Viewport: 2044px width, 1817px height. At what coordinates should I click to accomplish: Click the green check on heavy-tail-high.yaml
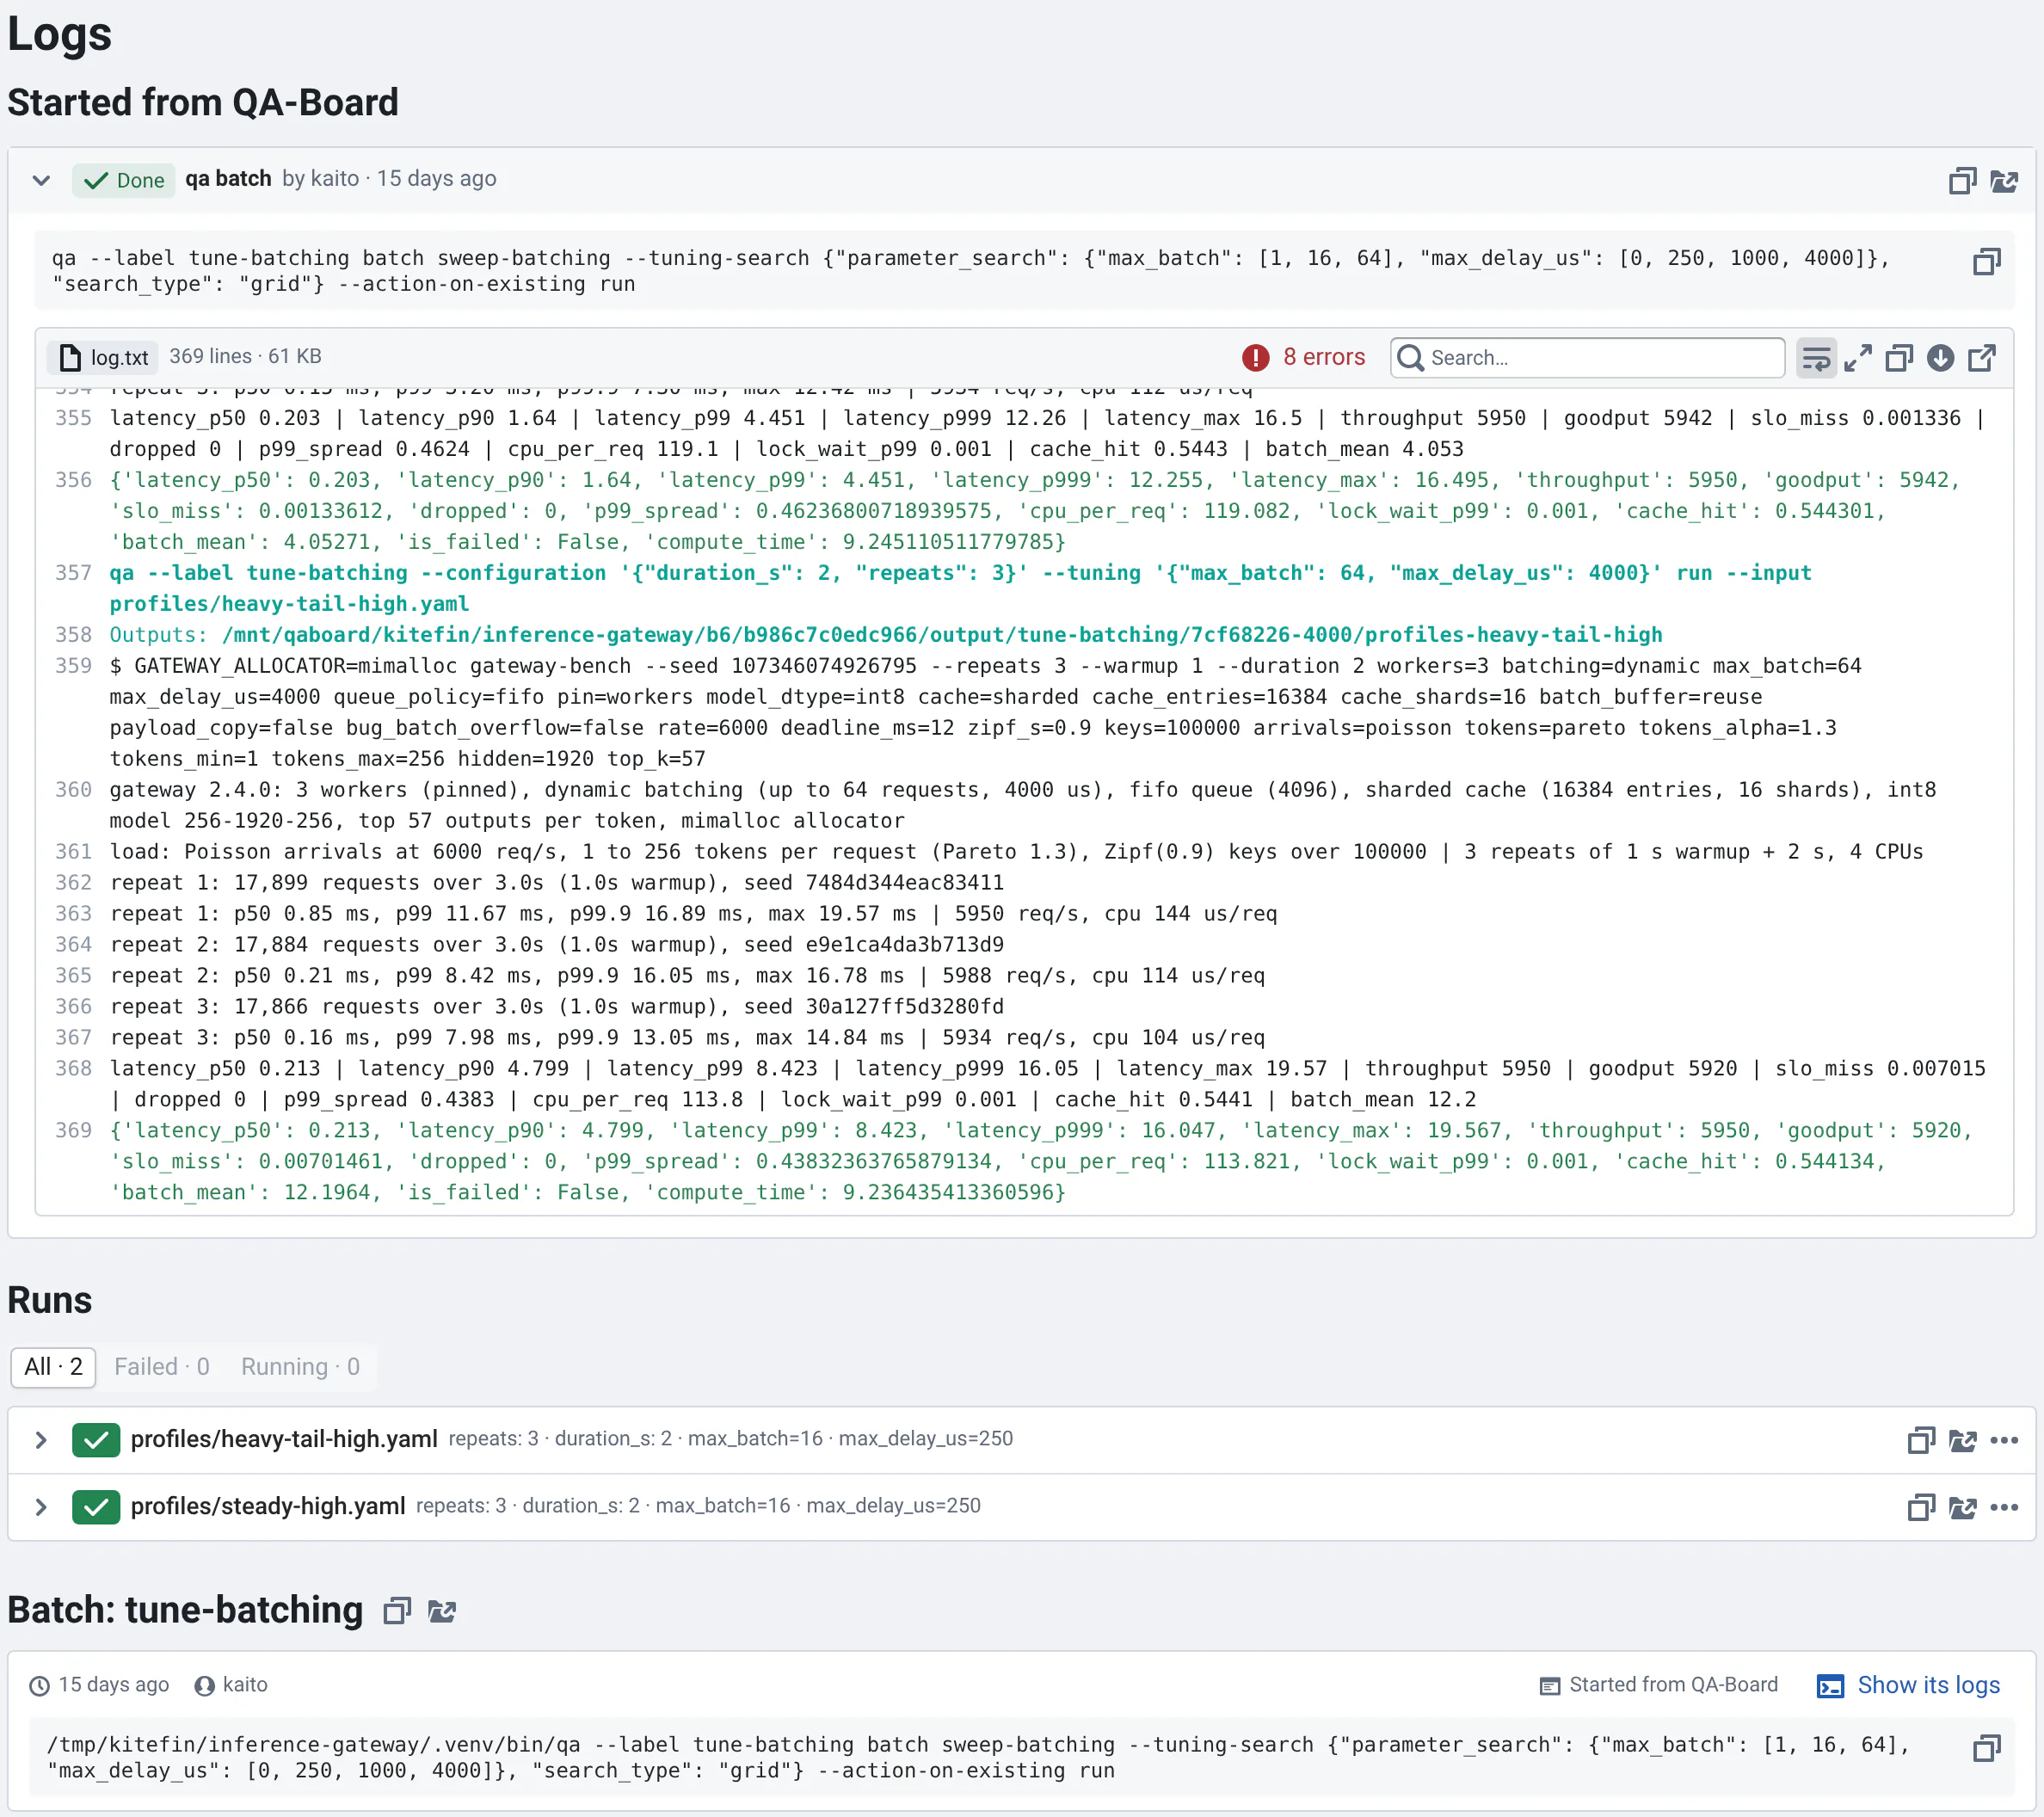pos(96,1440)
